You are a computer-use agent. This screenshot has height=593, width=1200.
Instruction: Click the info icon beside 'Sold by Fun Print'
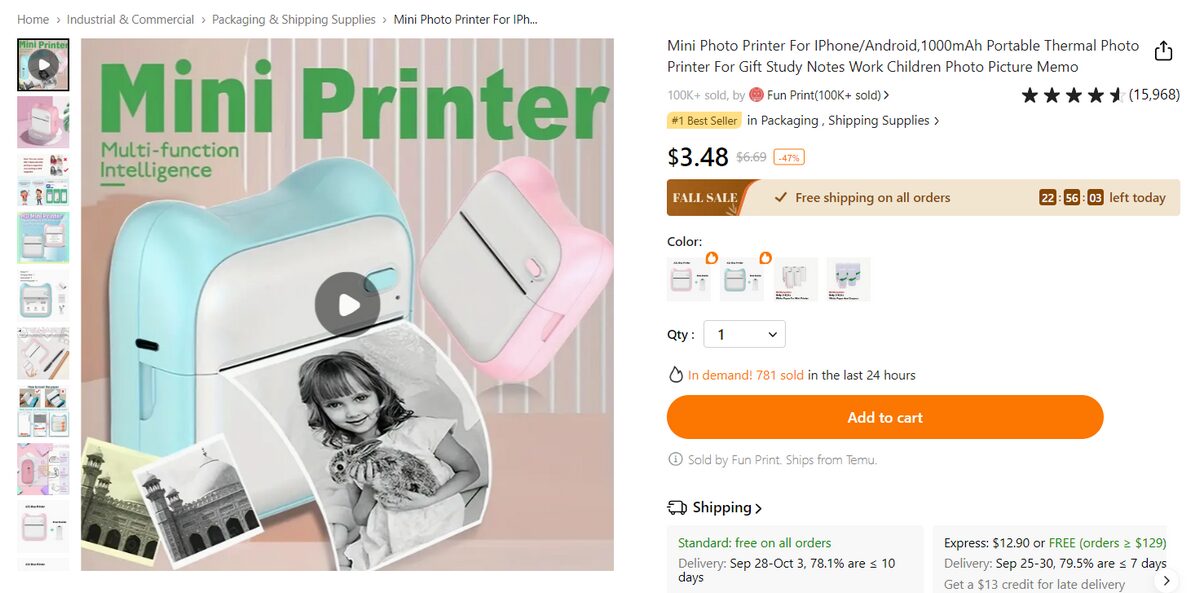click(x=675, y=460)
